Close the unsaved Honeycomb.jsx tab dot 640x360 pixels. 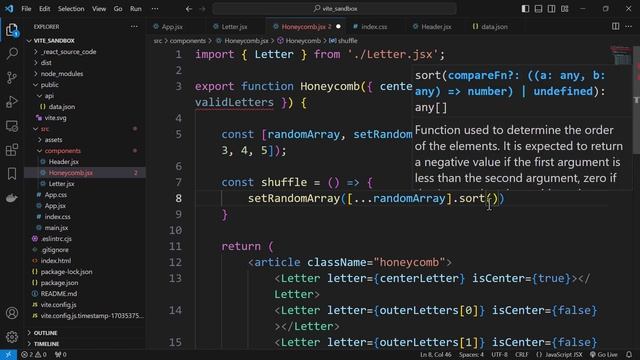(338, 27)
